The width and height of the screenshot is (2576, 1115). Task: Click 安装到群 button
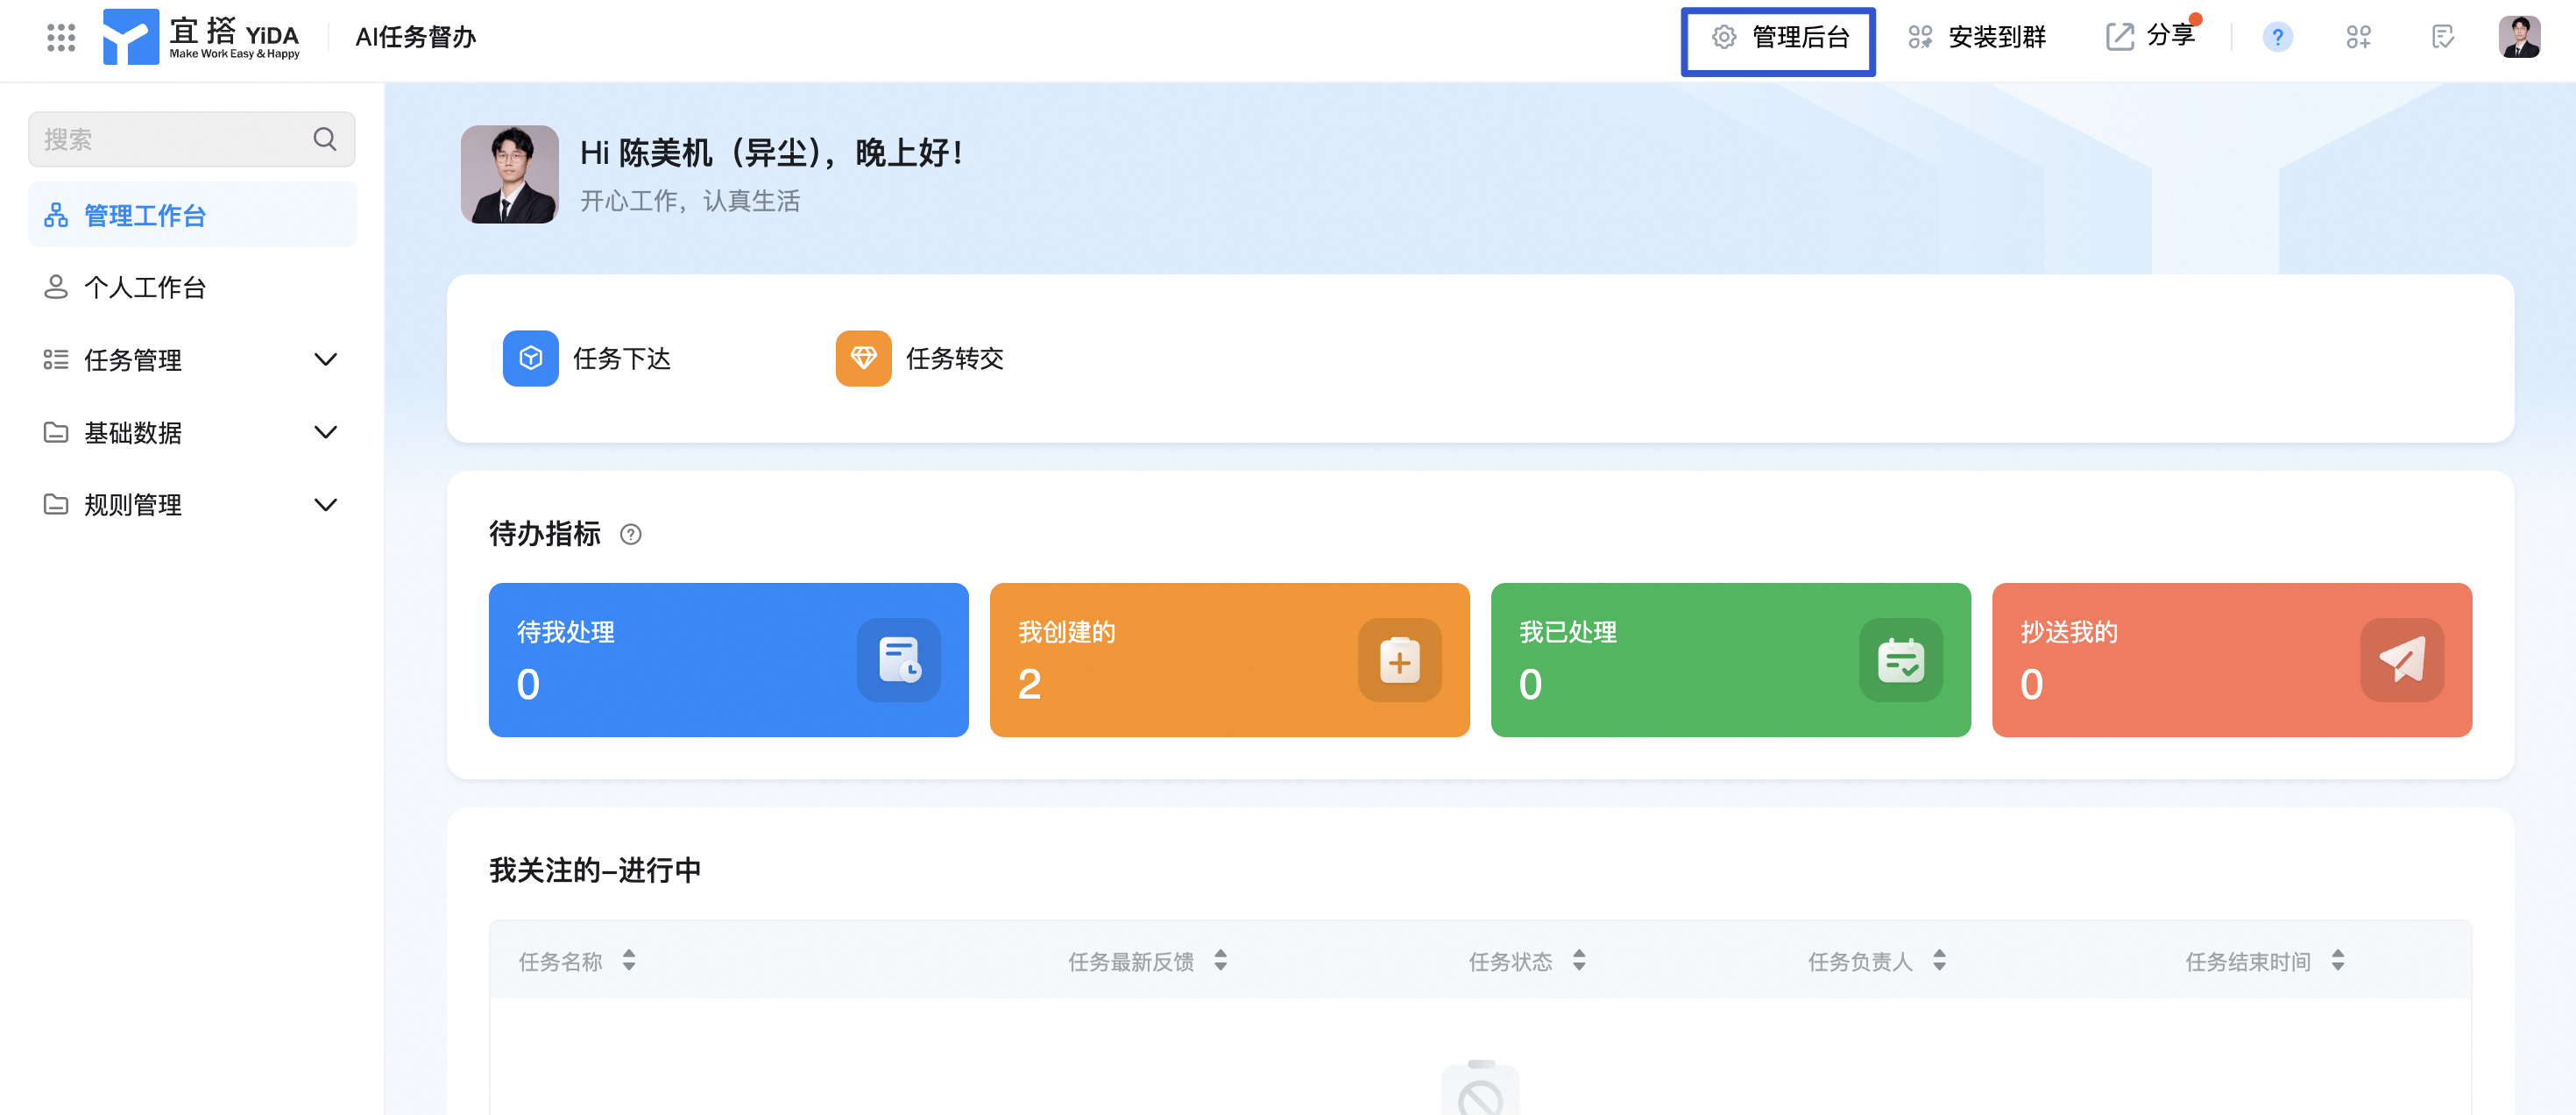point(1976,37)
